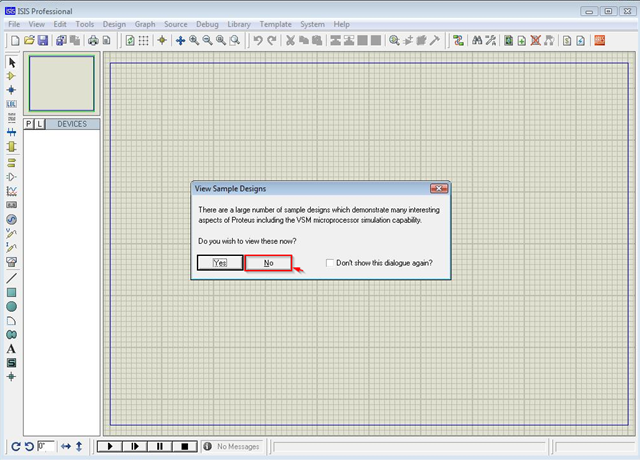Click the 'No Messages' status indicator
Screen dimensions: 640x460
(232, 447)
